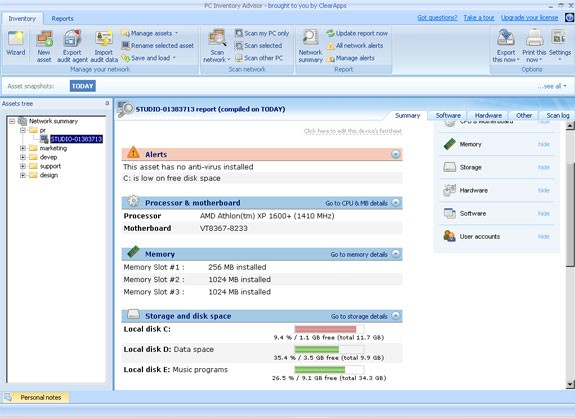Switch to the Reports ribbon tab
This screenshot has height=418, width=575.
click(x=62, y=19)
